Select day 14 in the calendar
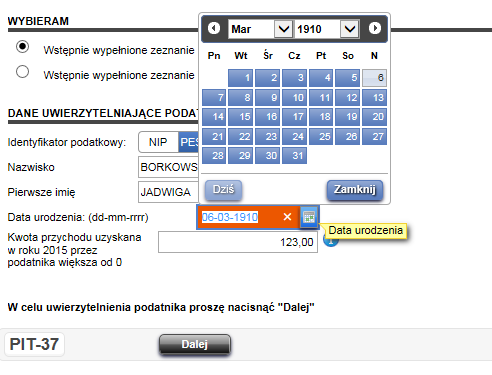Image resolution: width=492 pixels, height=375 pixels. [x=214, y=117]
